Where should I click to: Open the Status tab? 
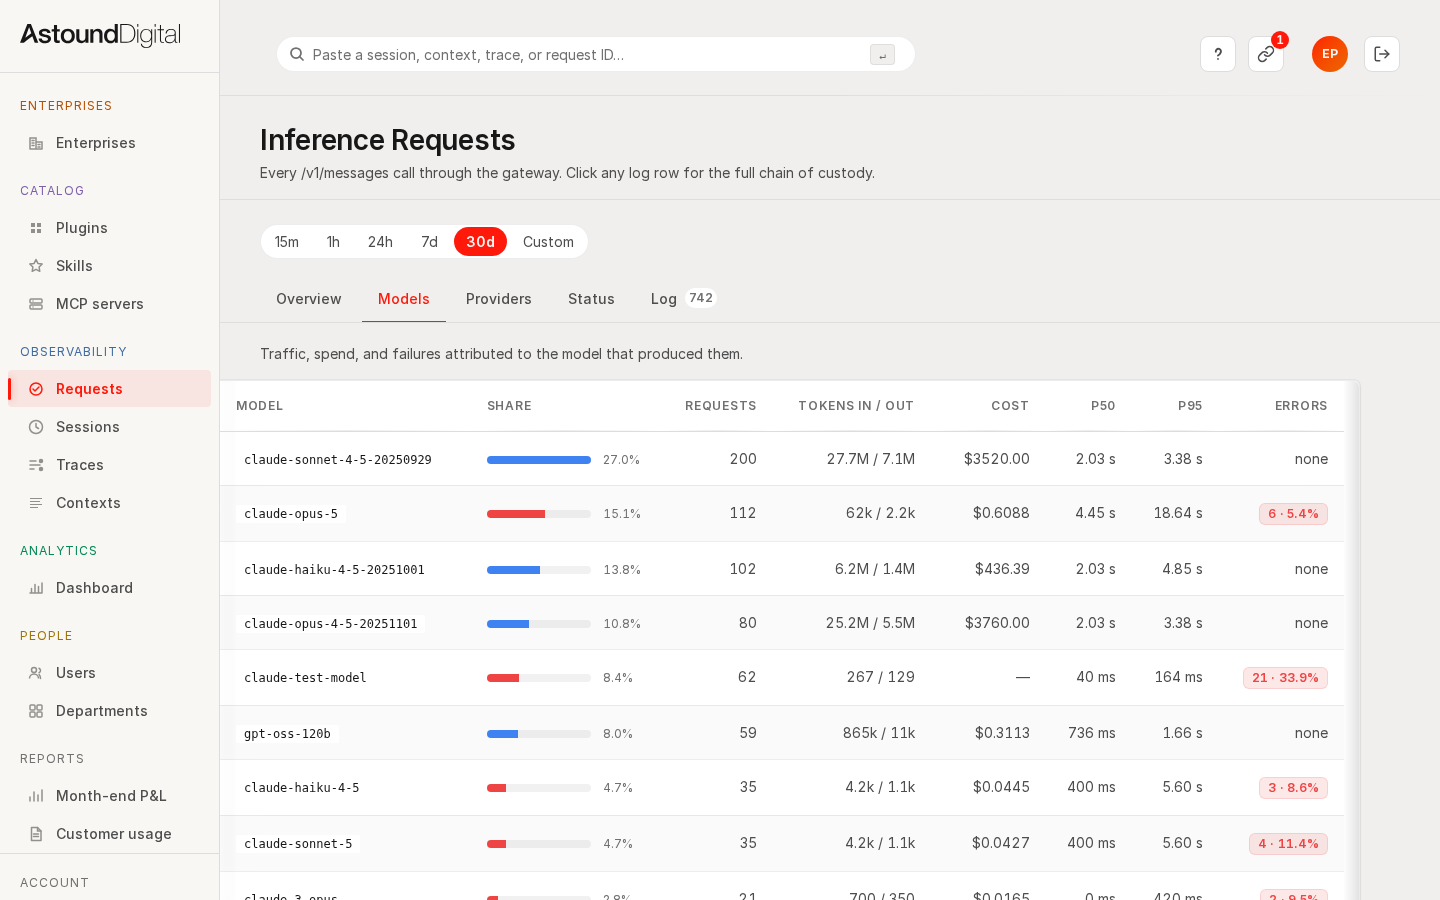tap(591, 299)
